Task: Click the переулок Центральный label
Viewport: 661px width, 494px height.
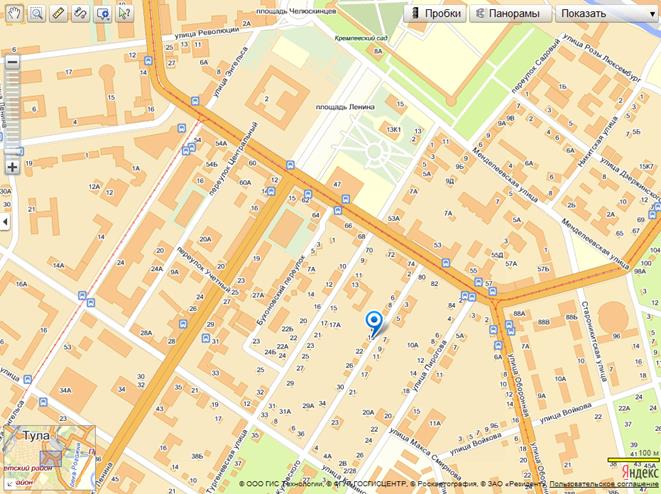Action: tap(233, 158)
